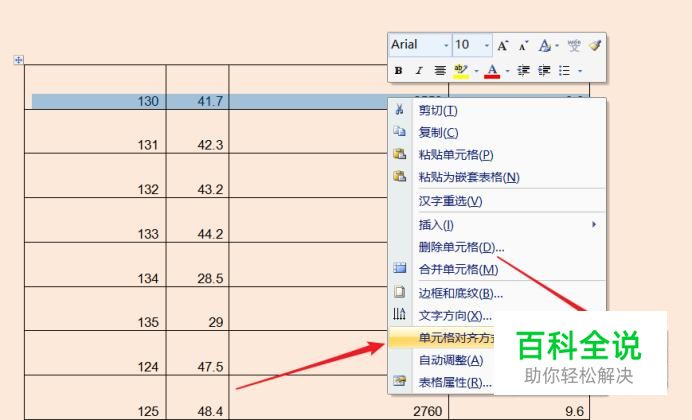Increase font size with Grow Font
The image size is (692, 420).
tap(503, 45)
